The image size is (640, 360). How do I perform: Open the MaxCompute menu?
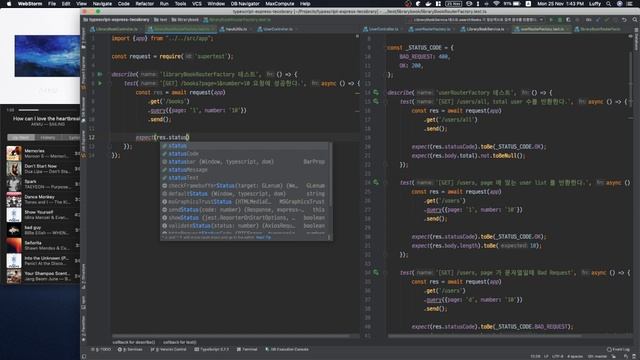[280, 4]
